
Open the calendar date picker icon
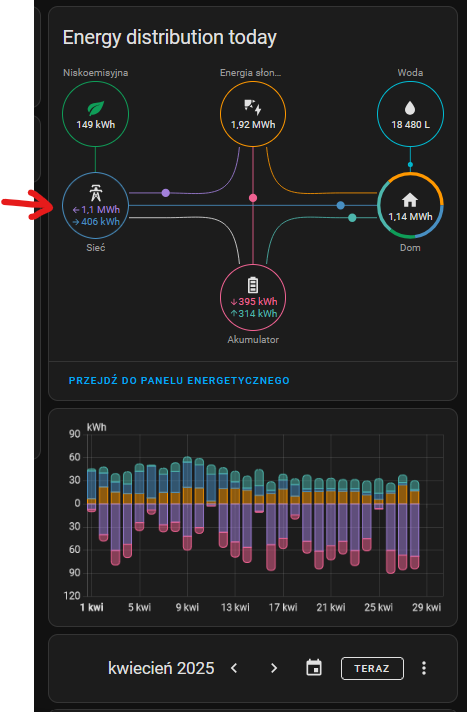point(314,668)
